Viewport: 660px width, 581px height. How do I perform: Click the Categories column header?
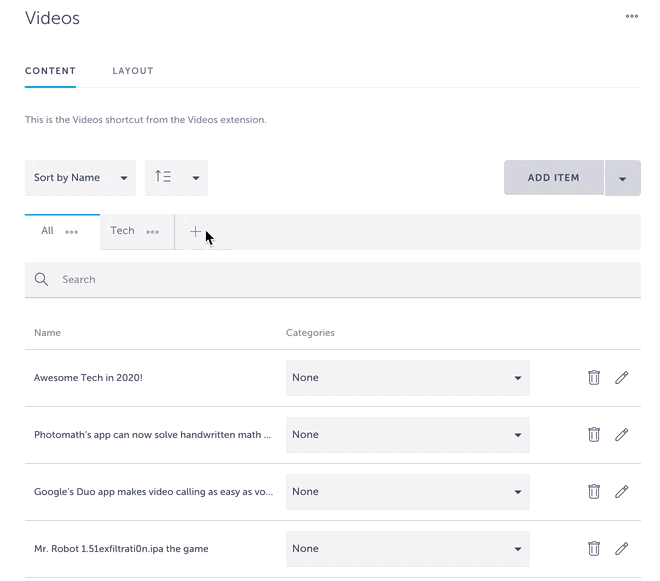[310, 333]
